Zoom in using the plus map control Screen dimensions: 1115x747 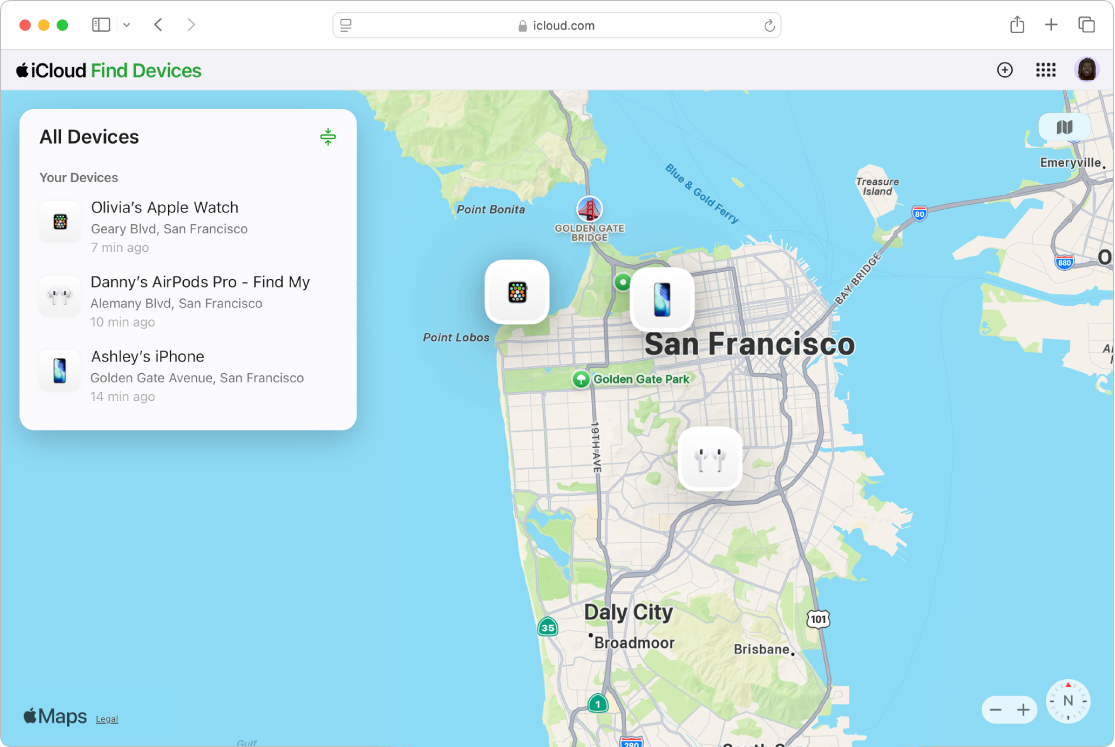click(1023, 709)
